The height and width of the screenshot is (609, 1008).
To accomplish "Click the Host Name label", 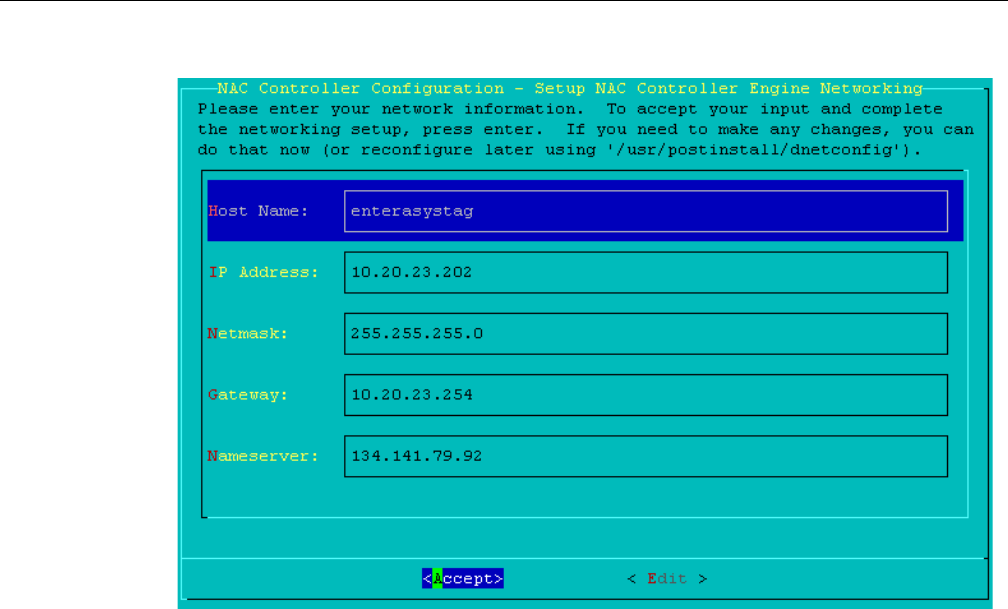I will [x=258, y=211].
